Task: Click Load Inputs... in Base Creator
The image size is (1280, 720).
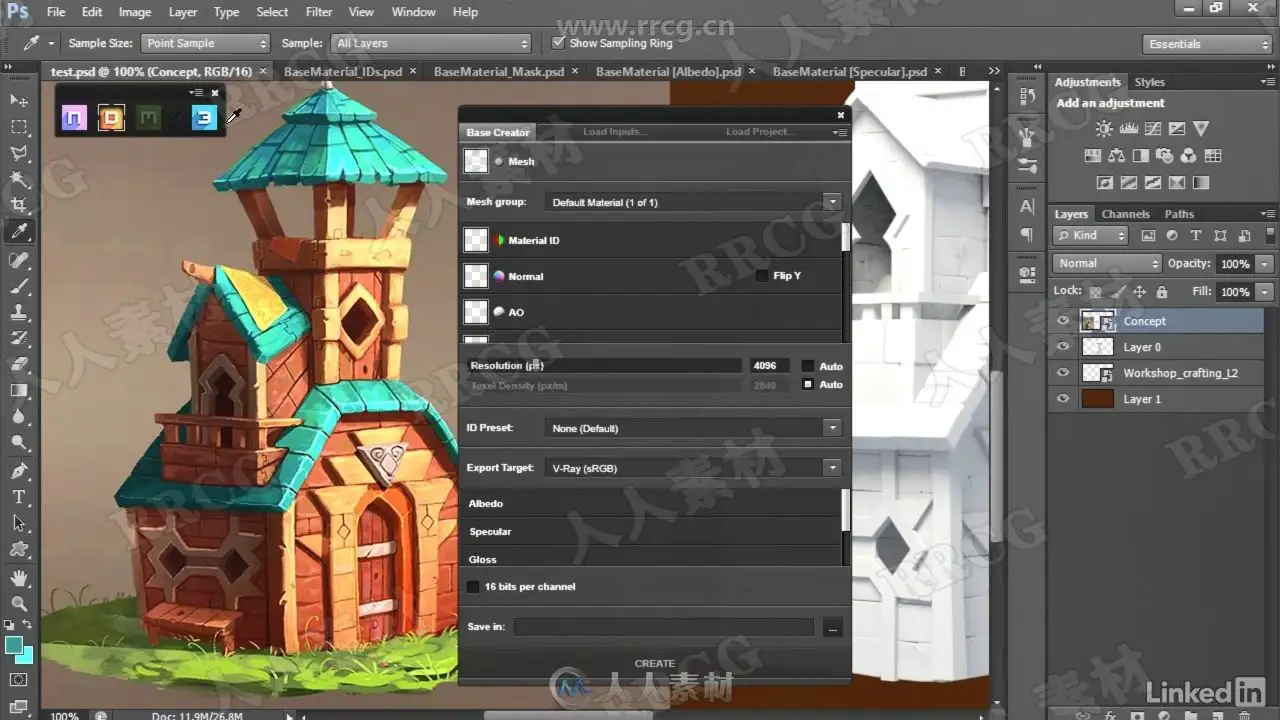Action: point(615,132)
